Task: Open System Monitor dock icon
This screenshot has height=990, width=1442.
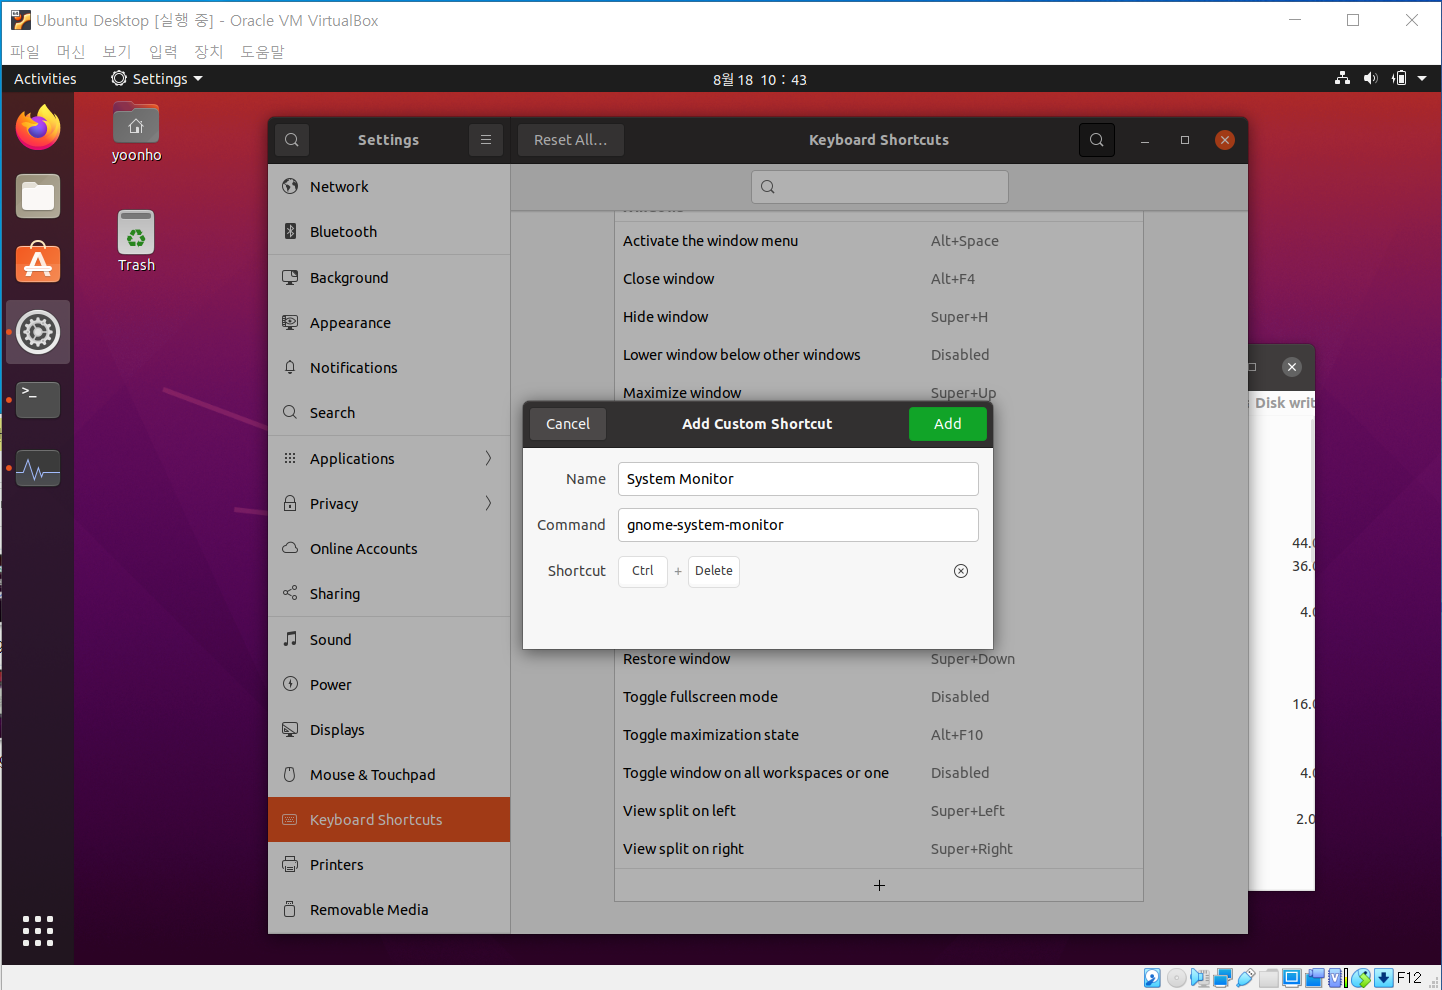Action: pos(38,468)
